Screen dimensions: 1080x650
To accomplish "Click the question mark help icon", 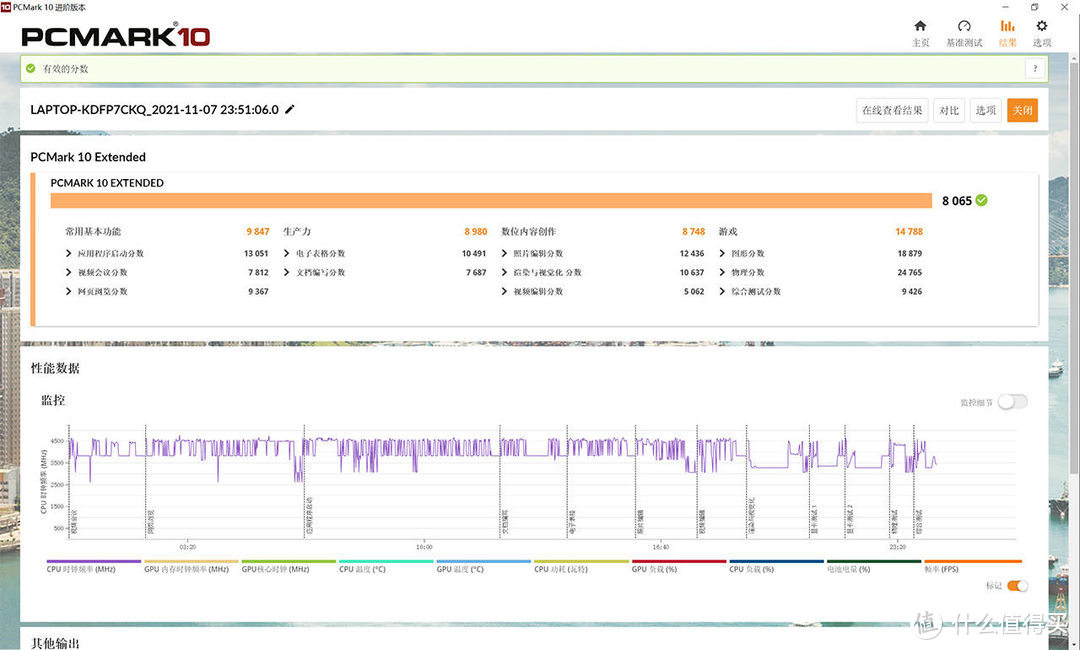I will [1036, 69].
